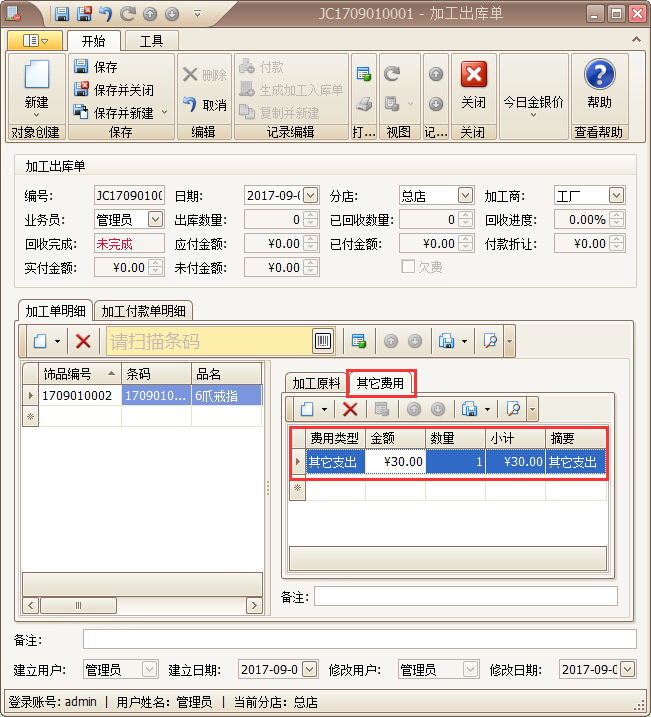Click the 今日金银价 button
The image size is (651, 717).
[x=533, y=102]
